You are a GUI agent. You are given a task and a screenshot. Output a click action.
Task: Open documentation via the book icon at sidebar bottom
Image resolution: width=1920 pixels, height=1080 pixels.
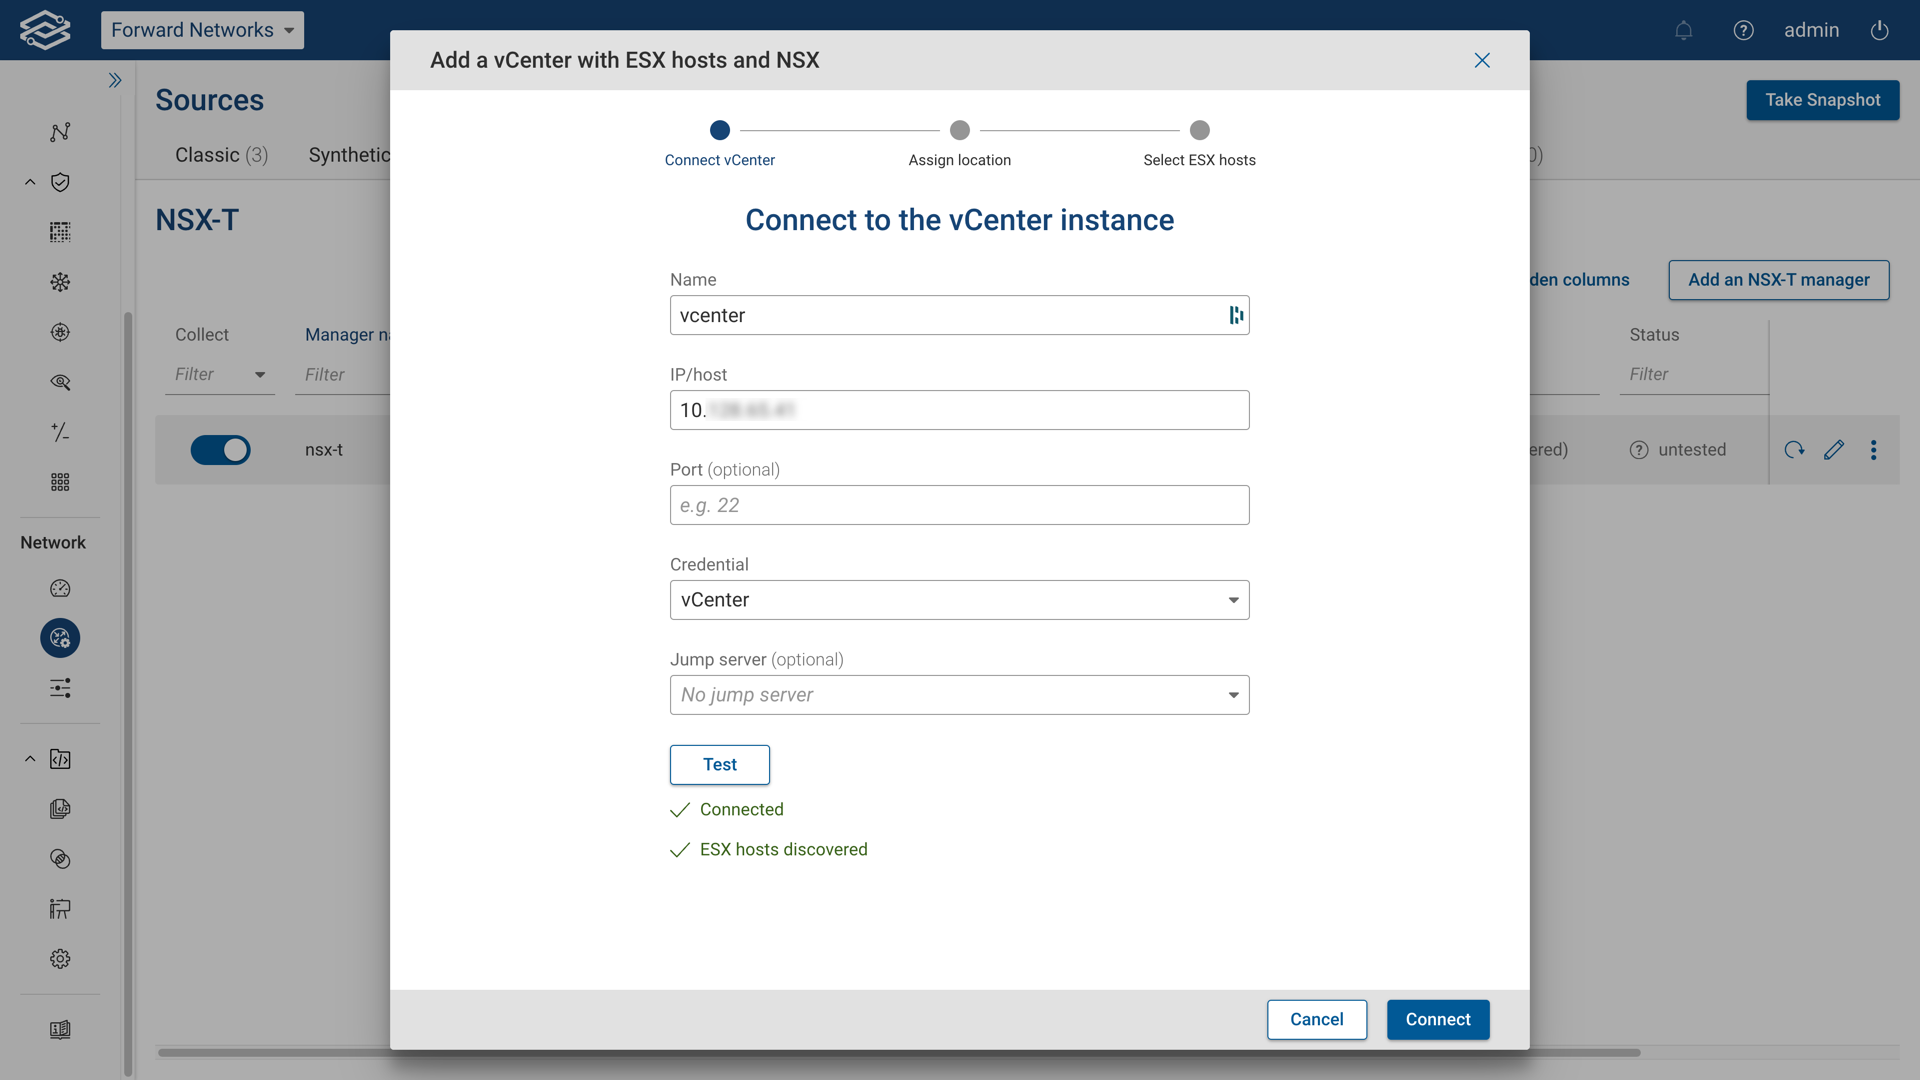click(x=60, y=1030)
